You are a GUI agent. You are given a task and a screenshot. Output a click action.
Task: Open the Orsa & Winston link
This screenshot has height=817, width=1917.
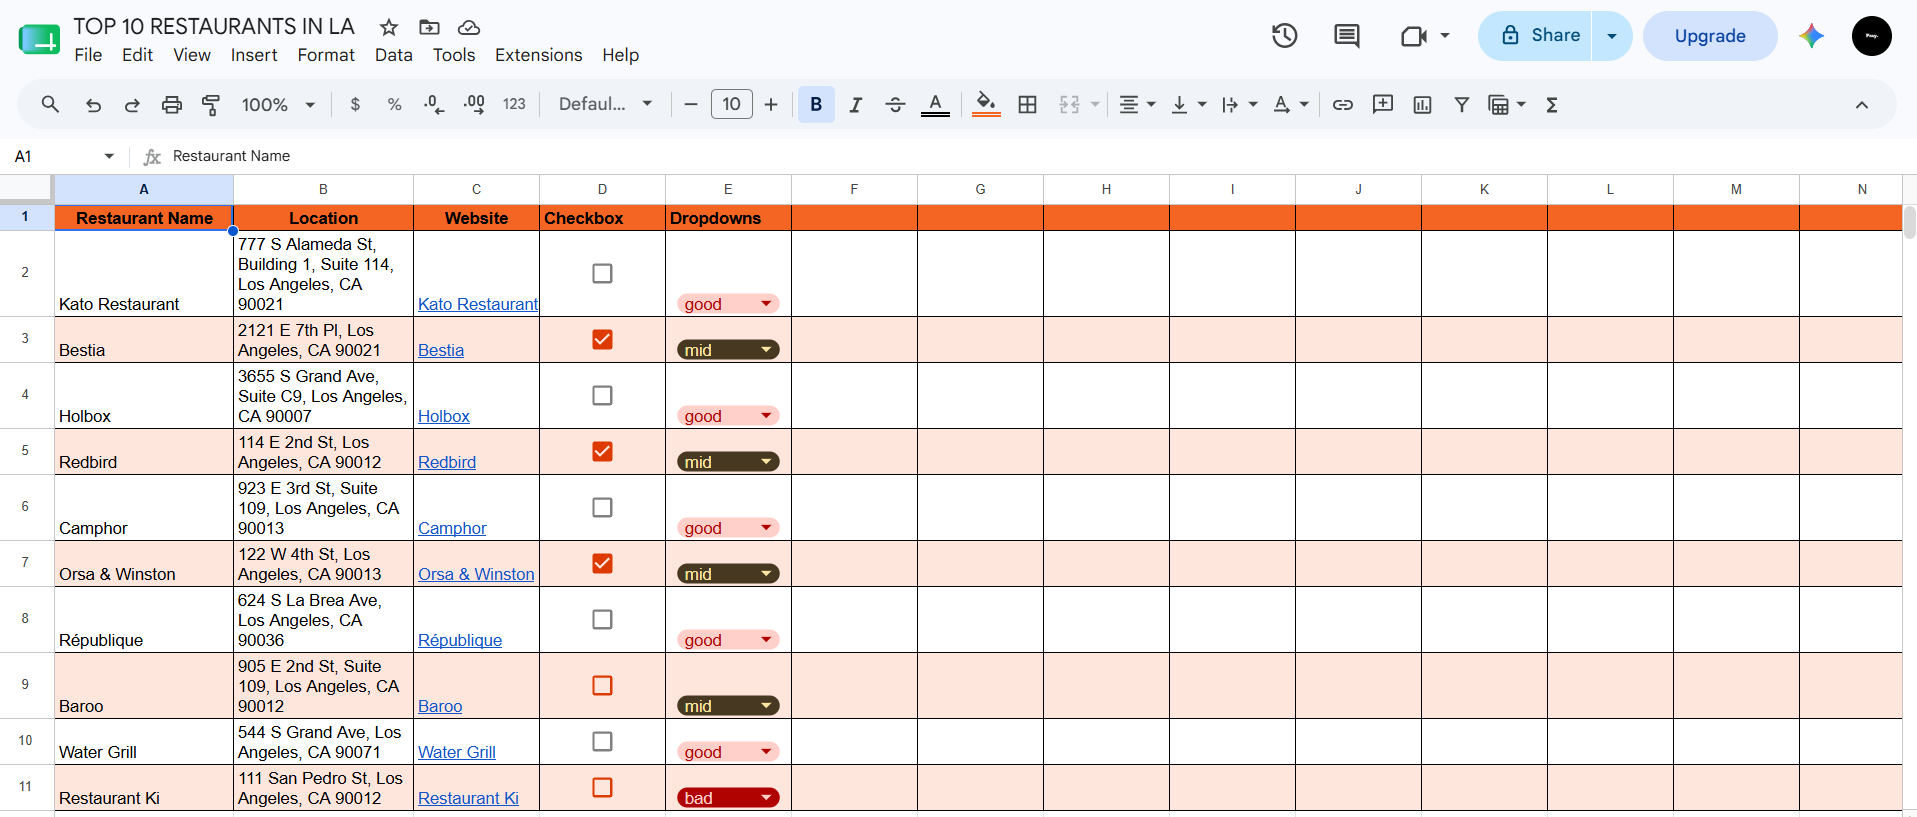tap(476, 574)
